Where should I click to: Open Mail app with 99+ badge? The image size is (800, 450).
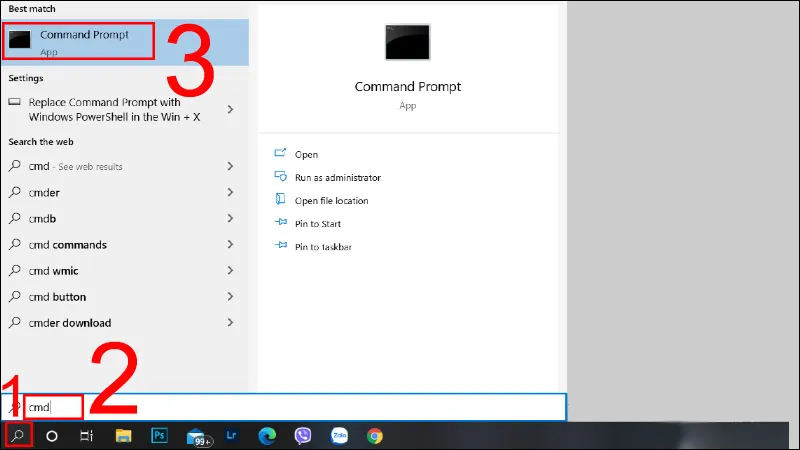(x=197, y=436)
